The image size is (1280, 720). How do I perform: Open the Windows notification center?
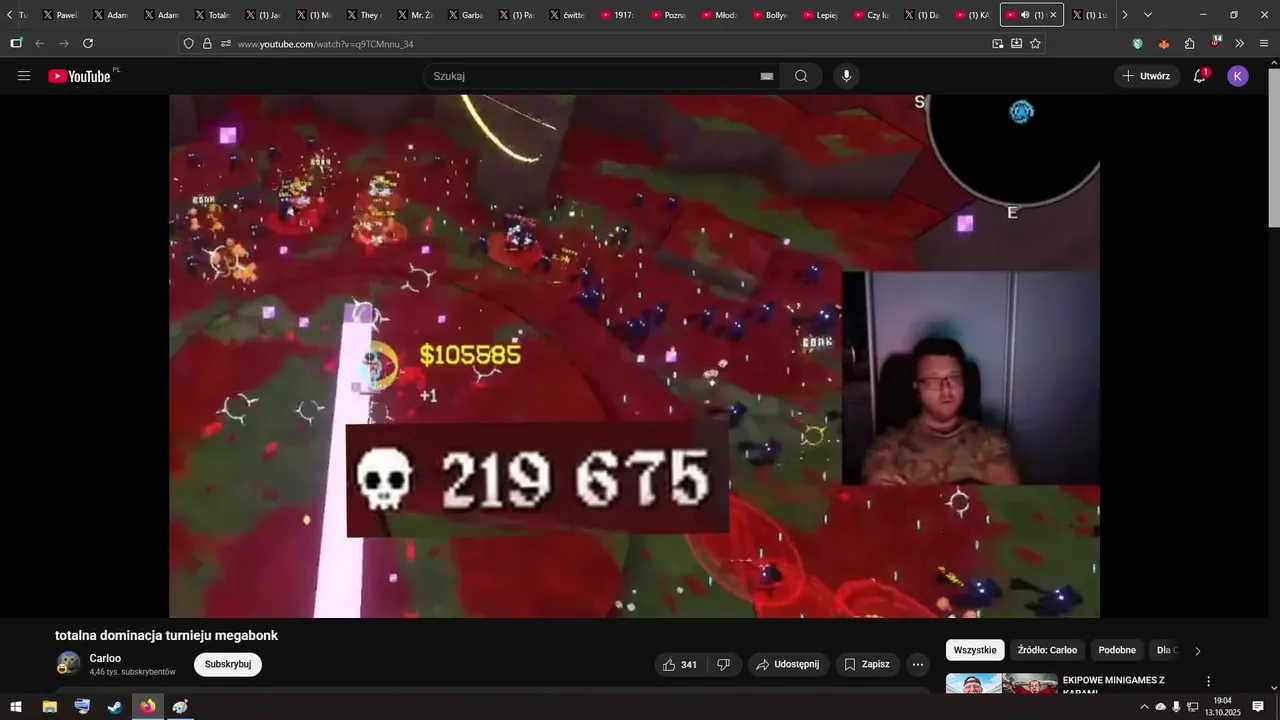point(1258,707)
